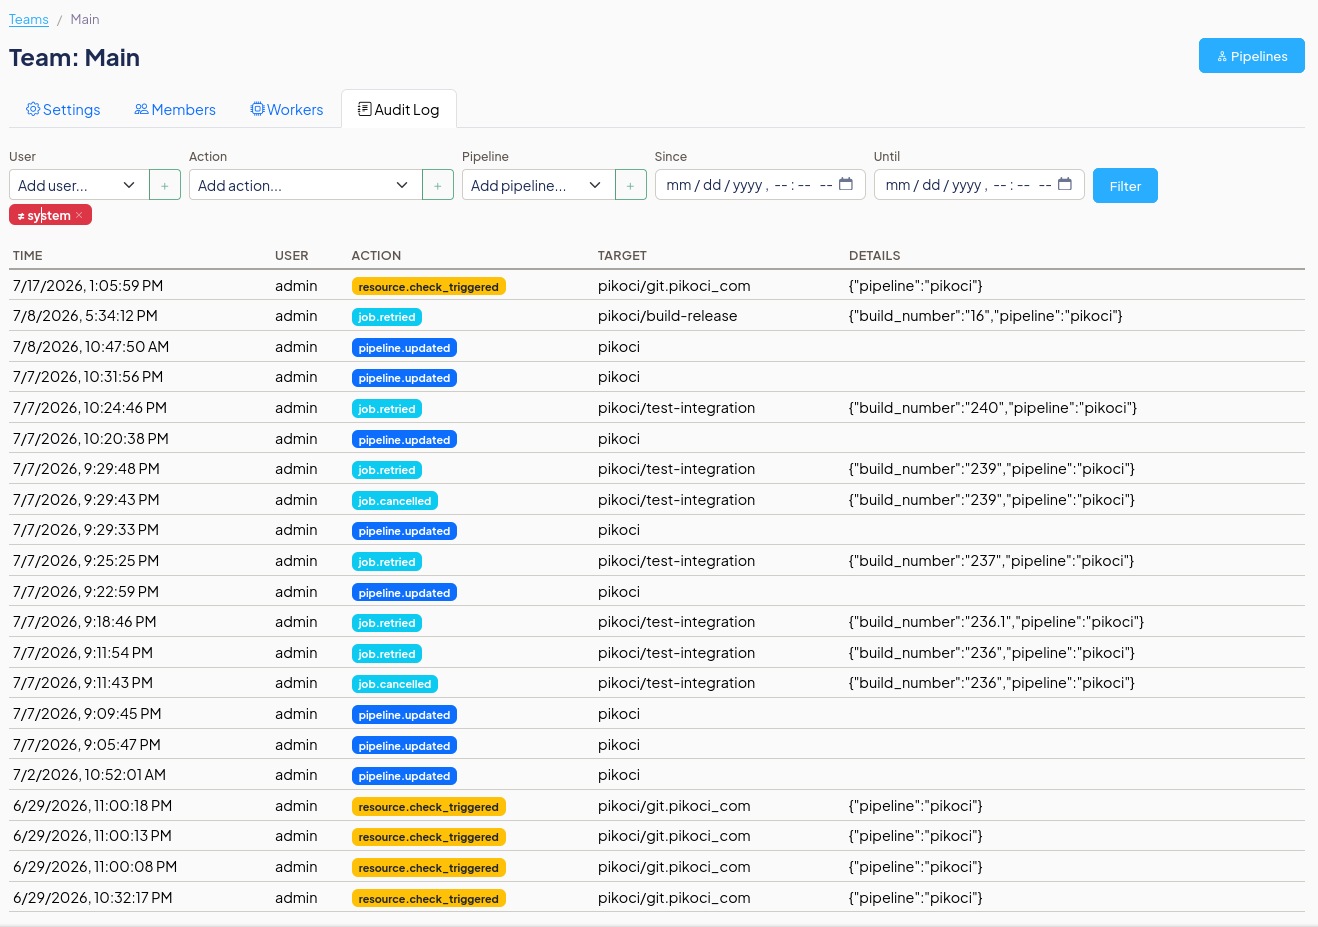1318x927 pixels.
Task: Click details with build_number 237
Action: 992,561
